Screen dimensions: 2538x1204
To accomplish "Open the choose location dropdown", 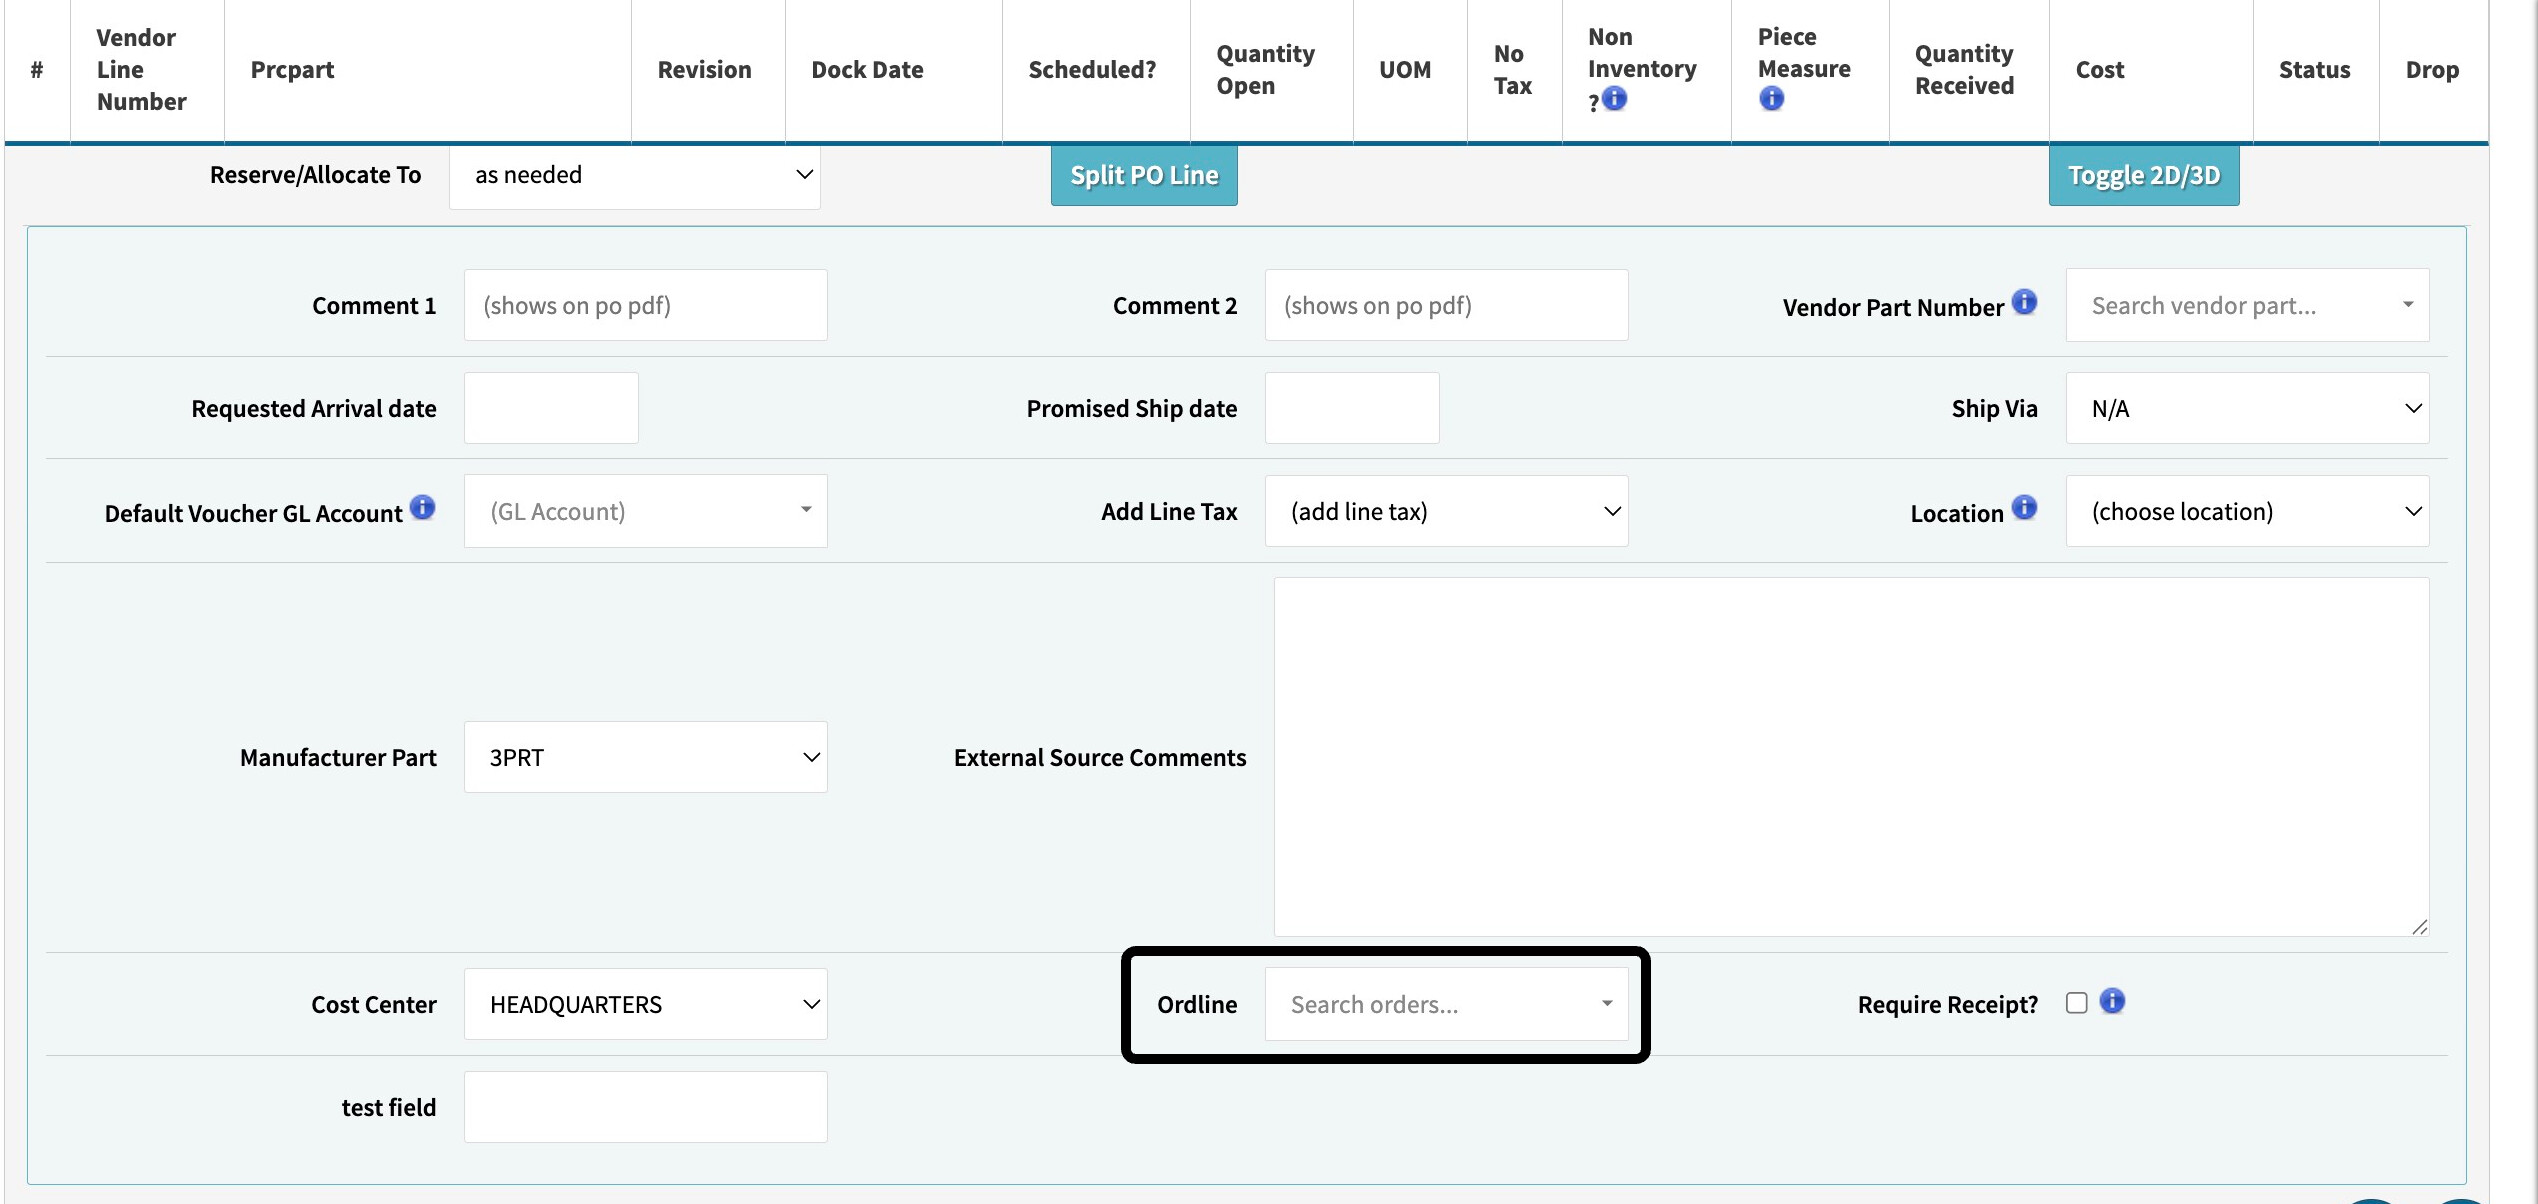I will (2247, 511).
